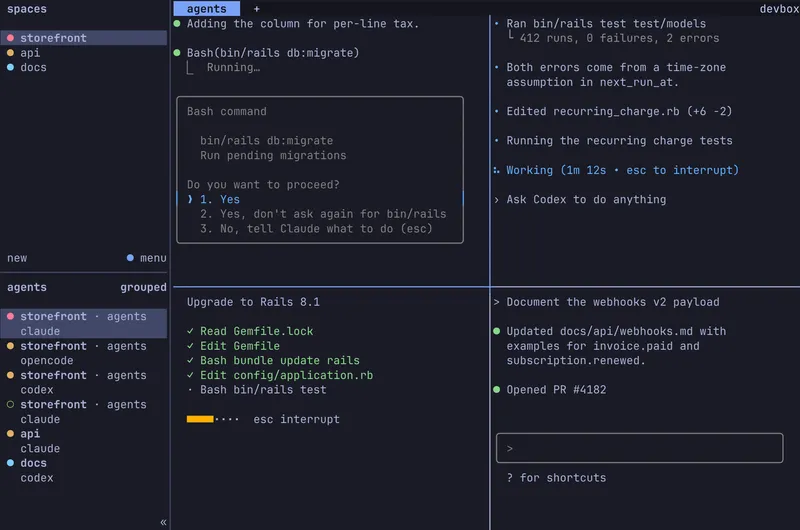
Task: Click 'Document the webhooks v2 payload' prompt
Action: (613, 302)
